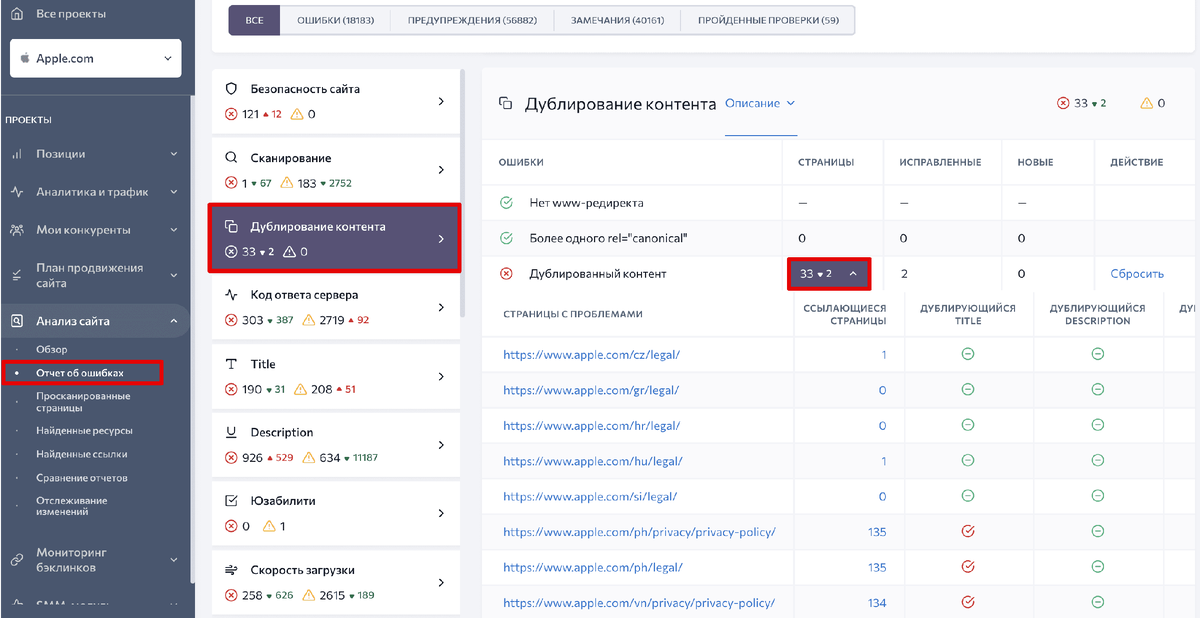Open Сравнение отчетов submenu item
The height and width of the screenshot is (618, 1200).
coord(82,478)
